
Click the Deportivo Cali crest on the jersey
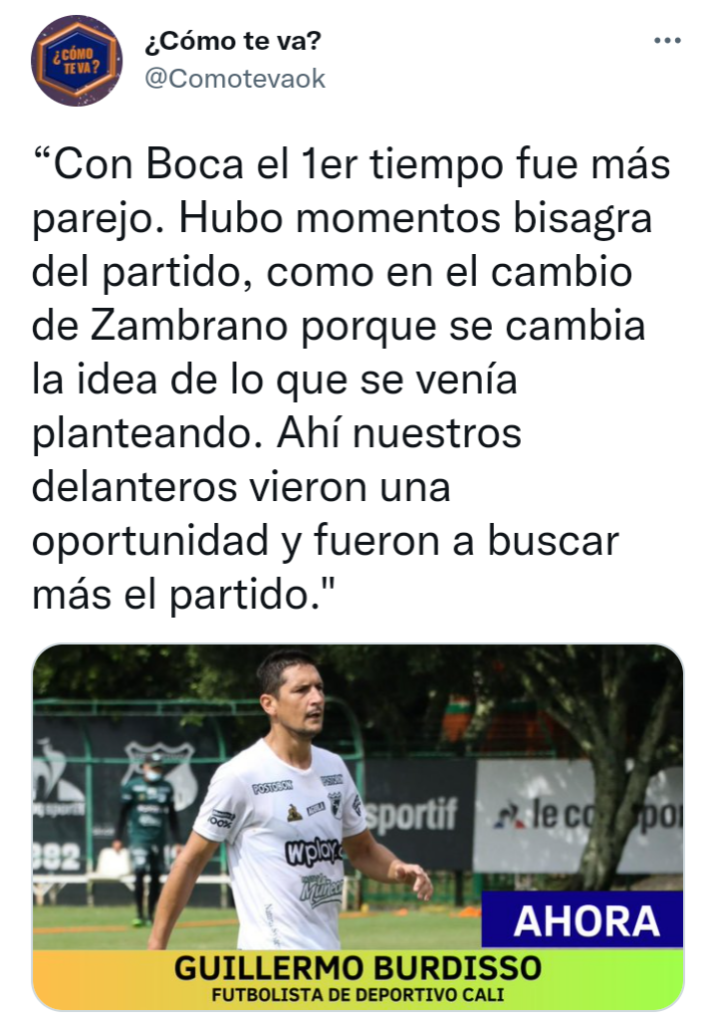(335, 803)
